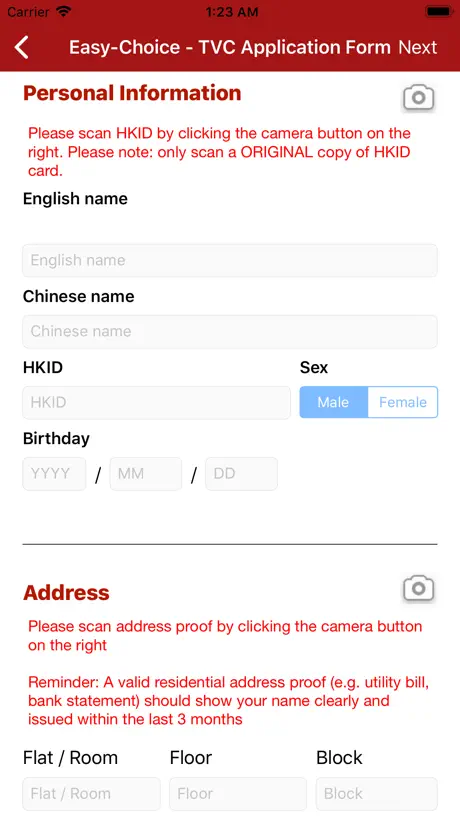The height and width of the screenshot is (818, 460).
Task: Tap the Carrier label in status bar
Action: [x=29, y=12]
